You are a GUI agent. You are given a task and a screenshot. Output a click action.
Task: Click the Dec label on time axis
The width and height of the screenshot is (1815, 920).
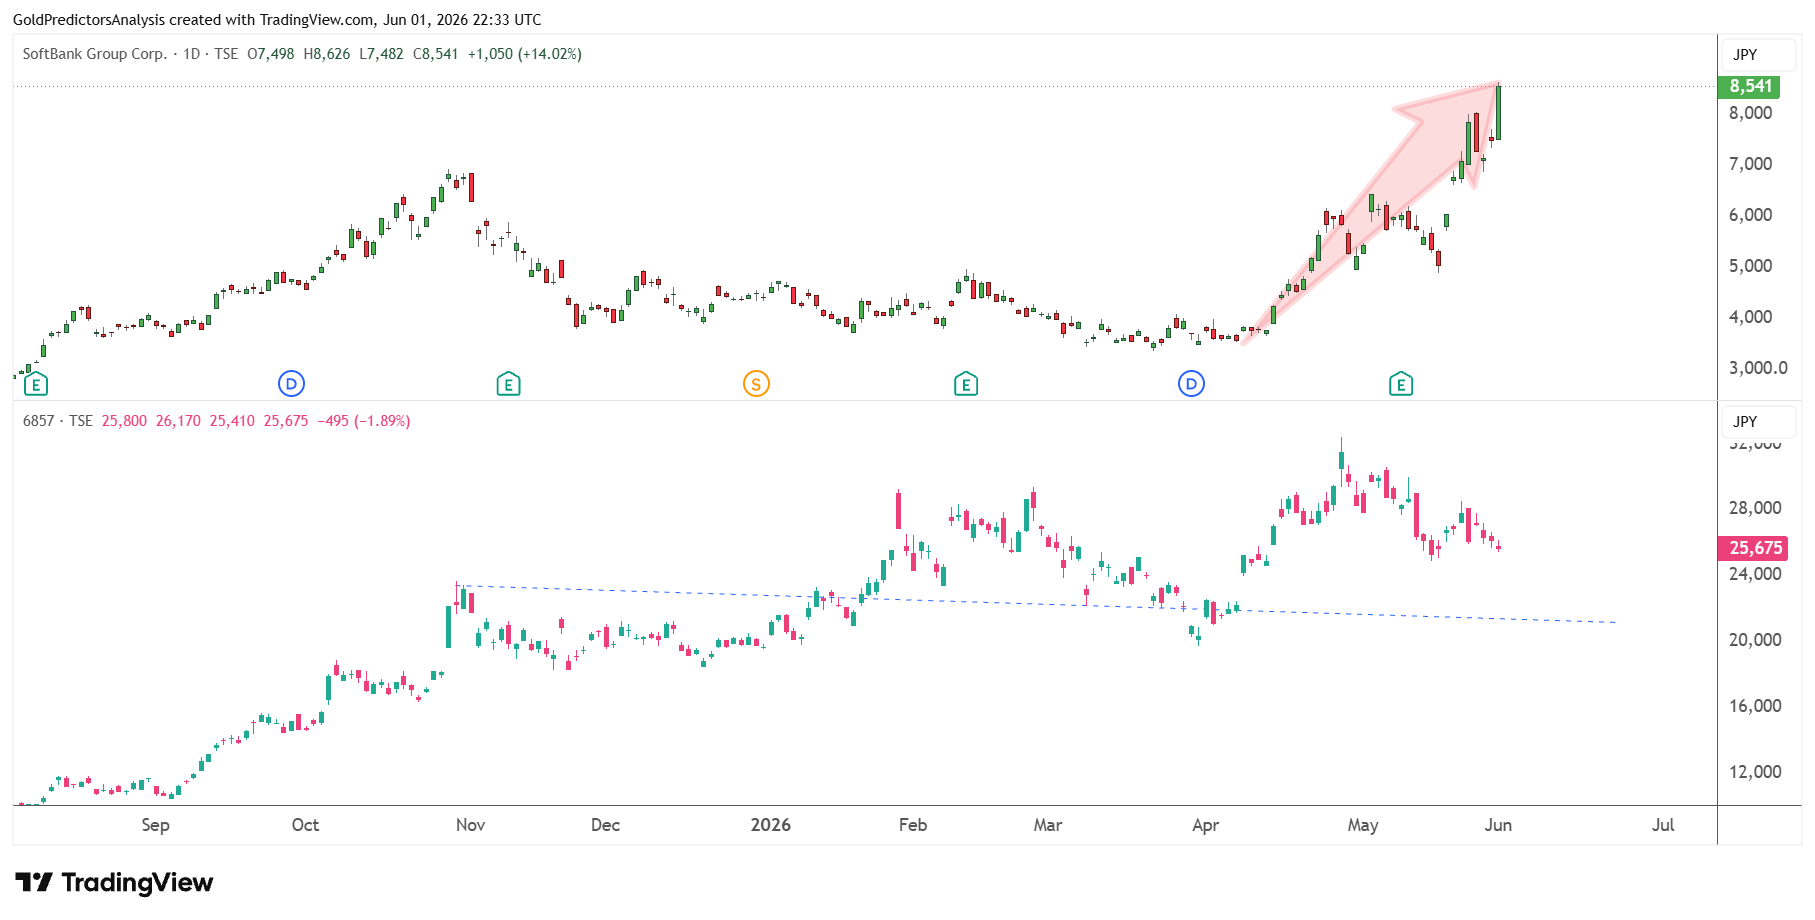pos(605,825)
